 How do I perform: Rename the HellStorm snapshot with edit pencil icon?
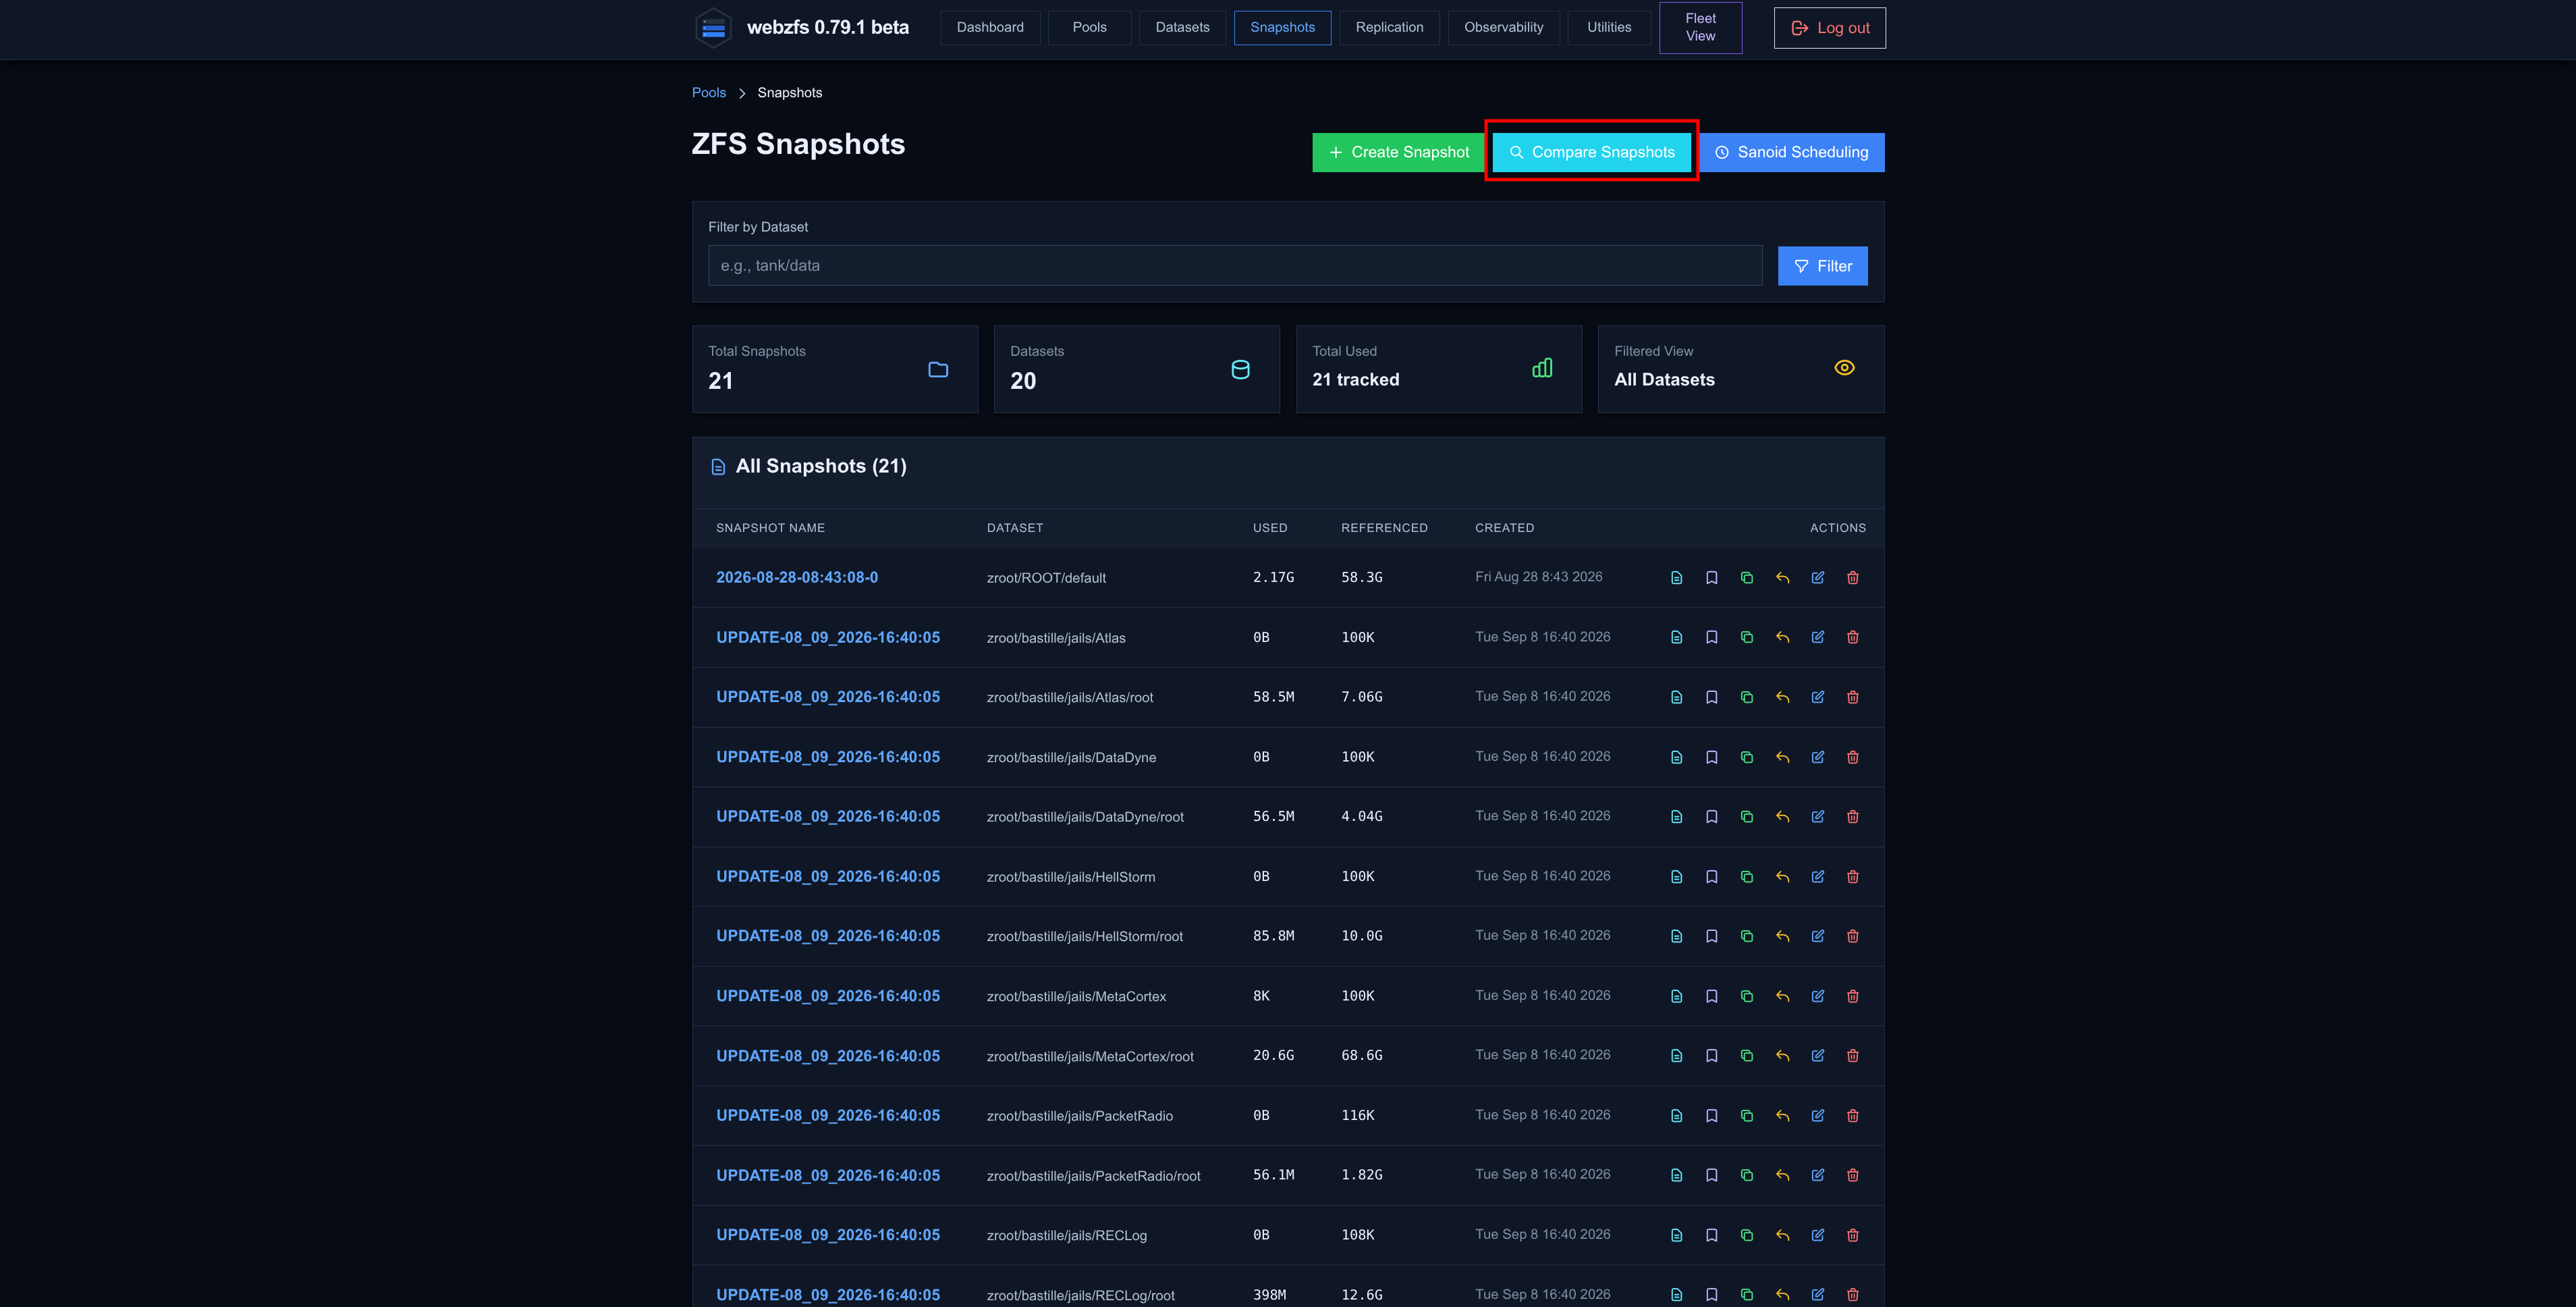coord(1818,876)
